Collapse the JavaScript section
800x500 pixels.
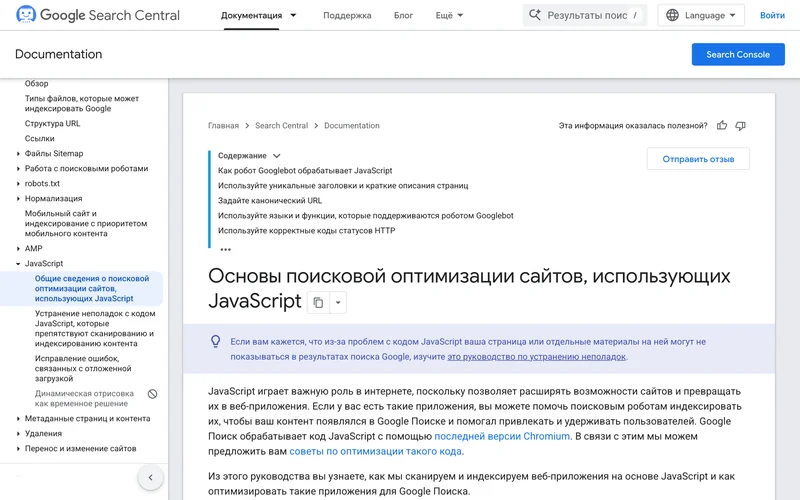click(x=18, y=264)
